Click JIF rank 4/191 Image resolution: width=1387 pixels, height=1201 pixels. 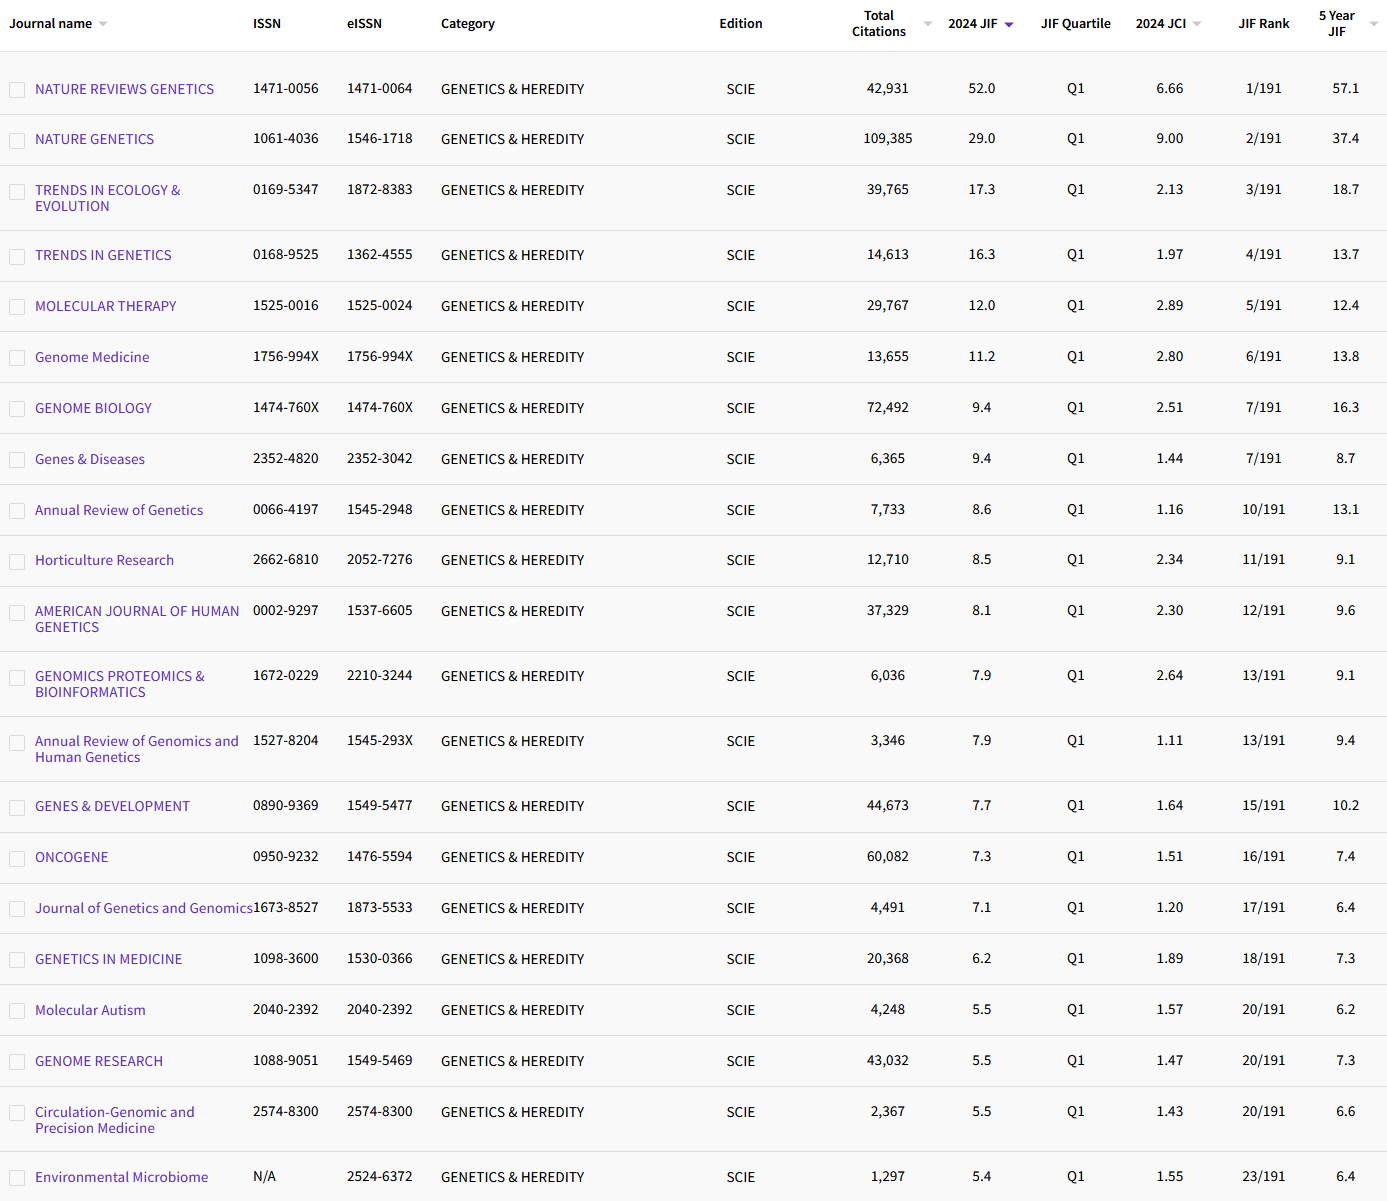coord(1264,255)
